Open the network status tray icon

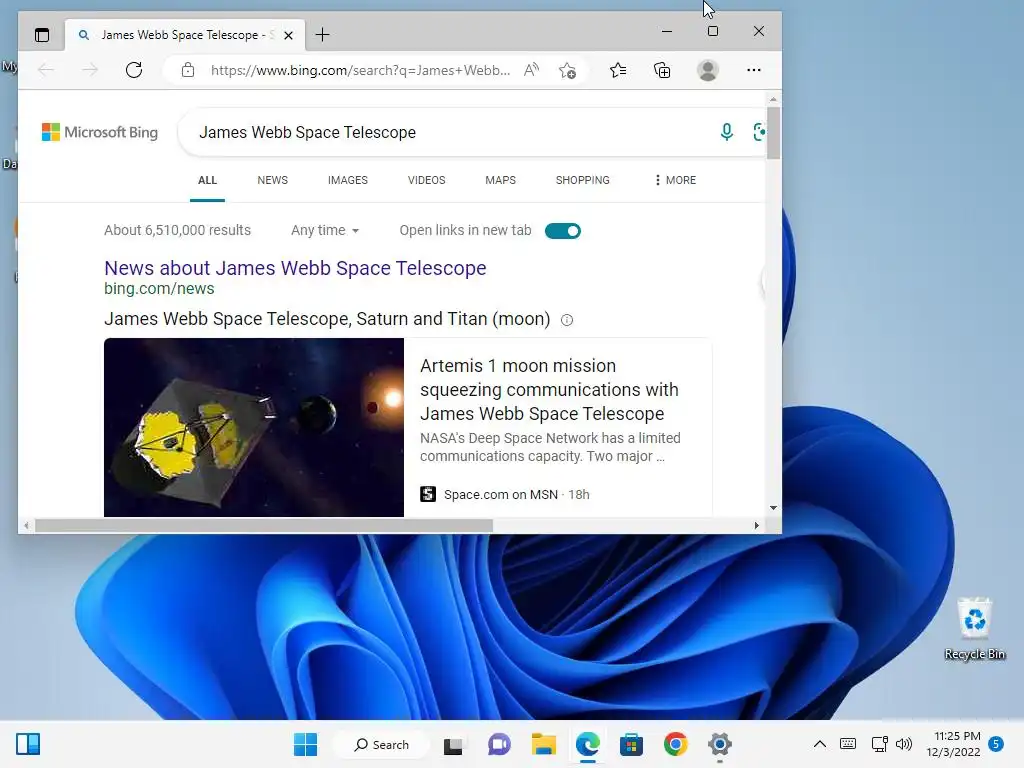pyautogui.click(x=879, y=744)
